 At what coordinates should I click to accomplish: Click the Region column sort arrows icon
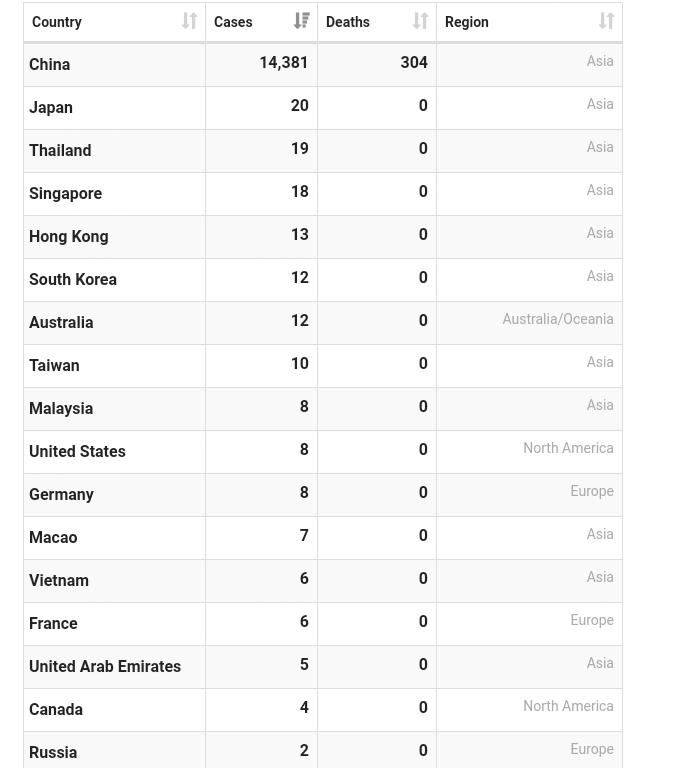click(x=606, y=22)
